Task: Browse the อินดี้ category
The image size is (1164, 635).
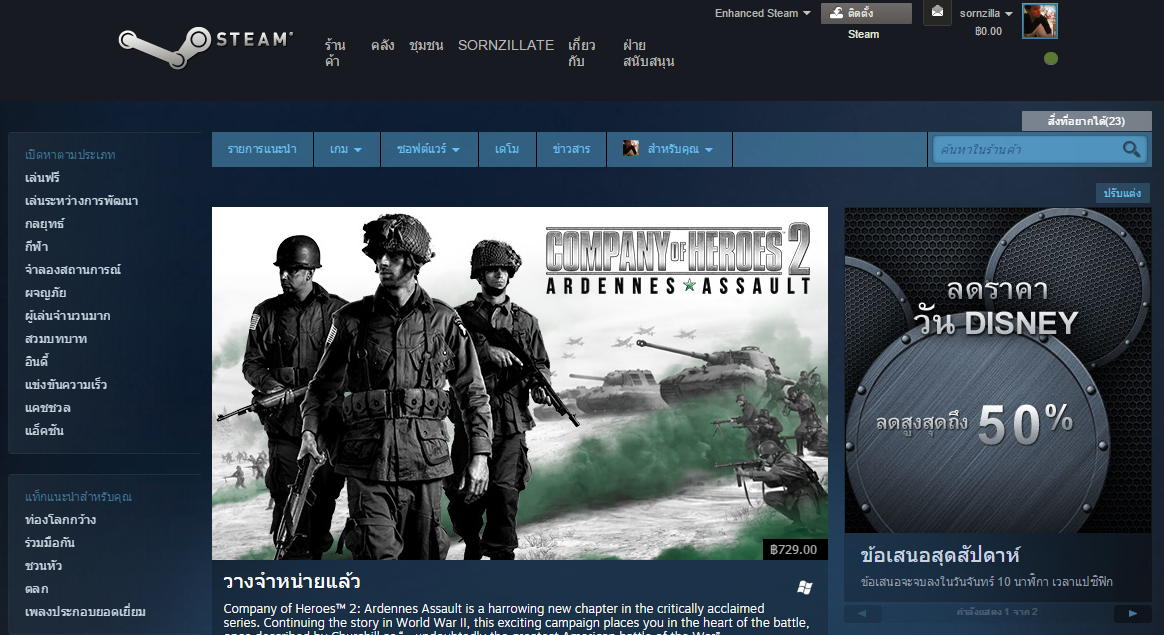Action: point(36,362)
